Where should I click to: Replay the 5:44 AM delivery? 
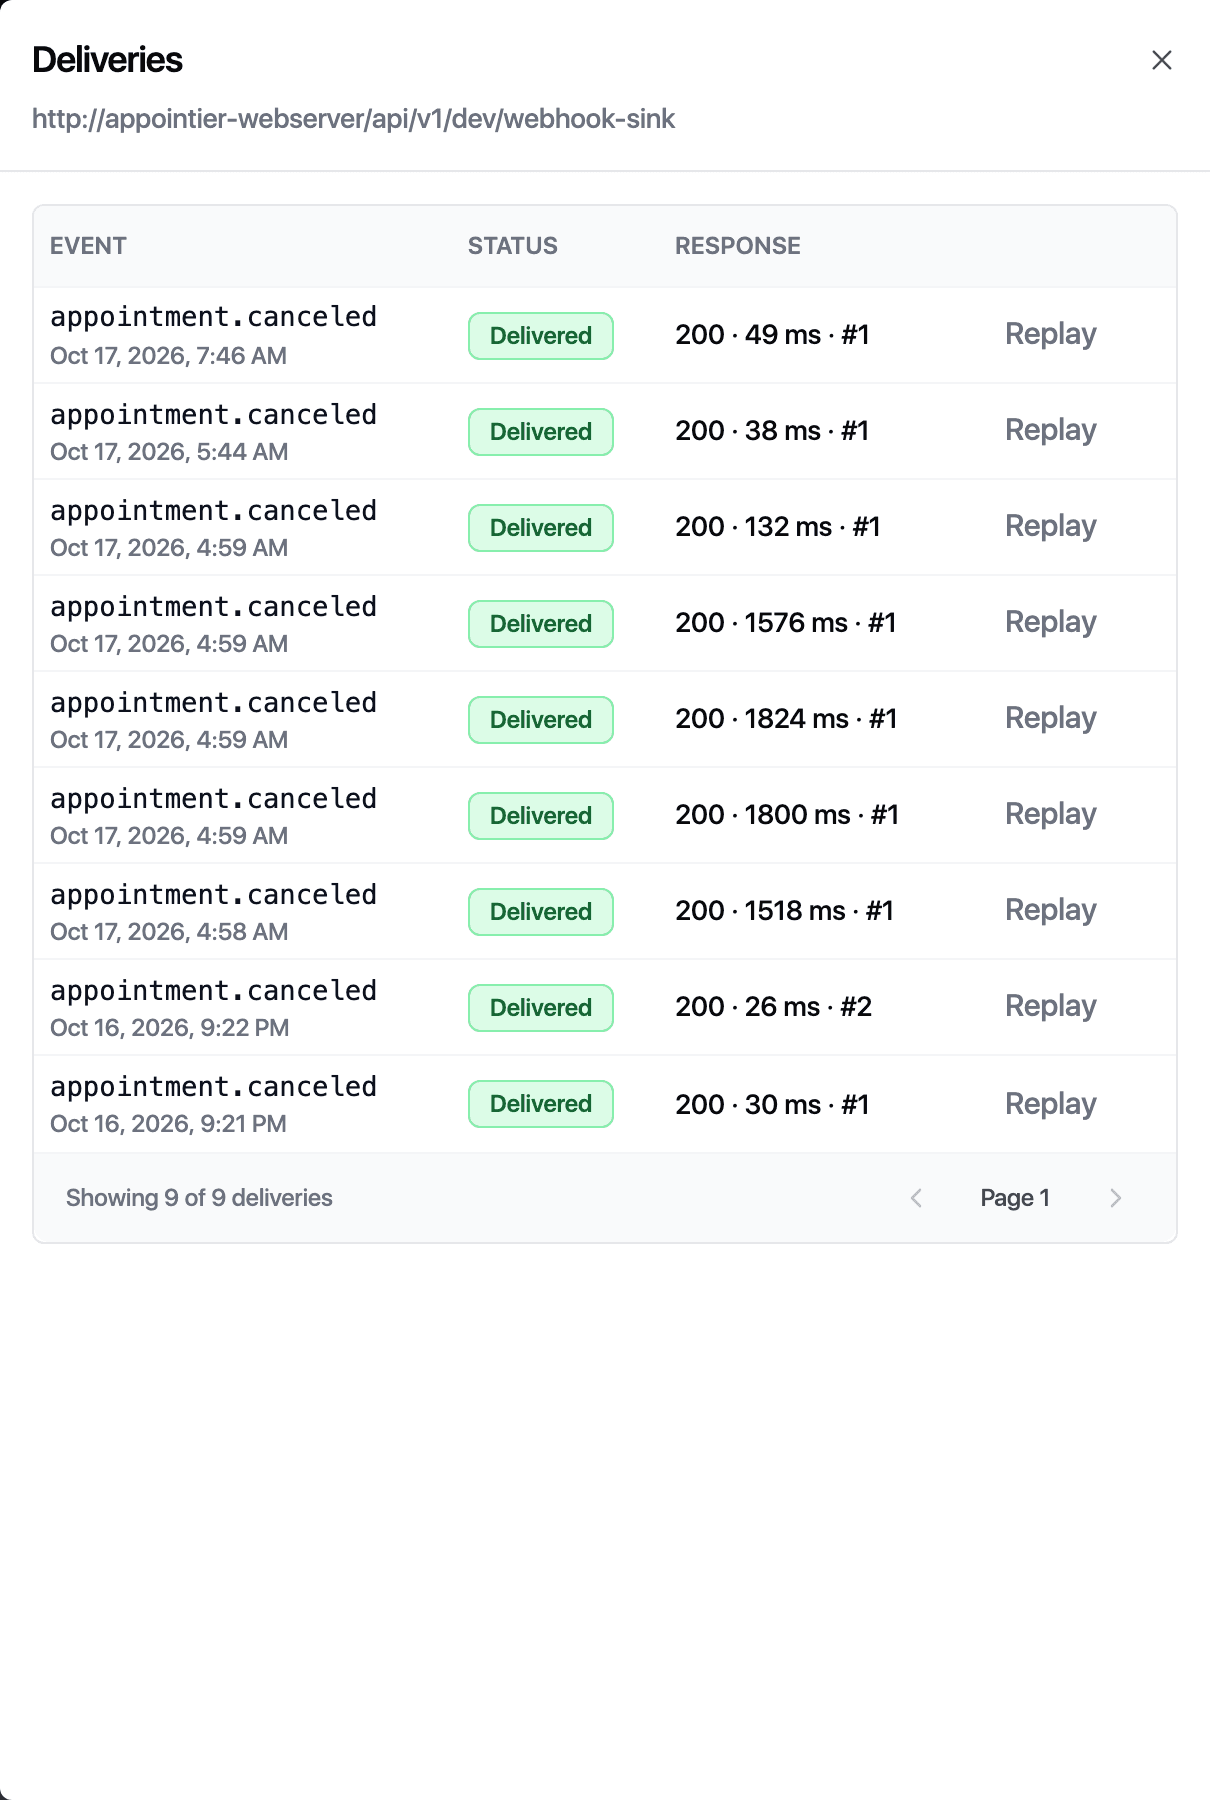coord(1051,430)
